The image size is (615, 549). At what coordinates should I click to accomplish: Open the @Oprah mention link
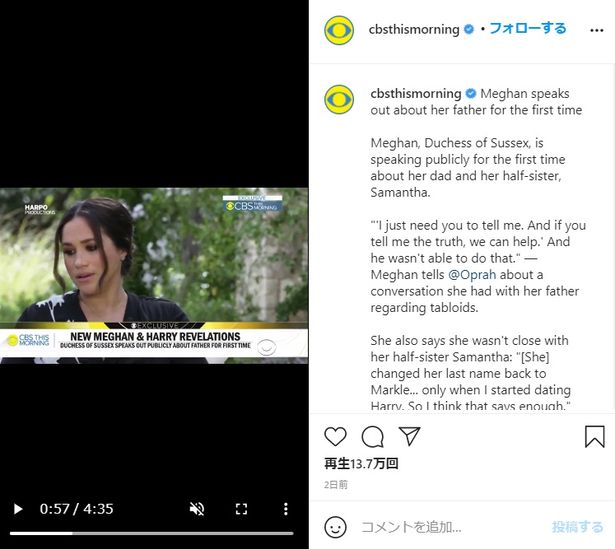coord(472,274)
